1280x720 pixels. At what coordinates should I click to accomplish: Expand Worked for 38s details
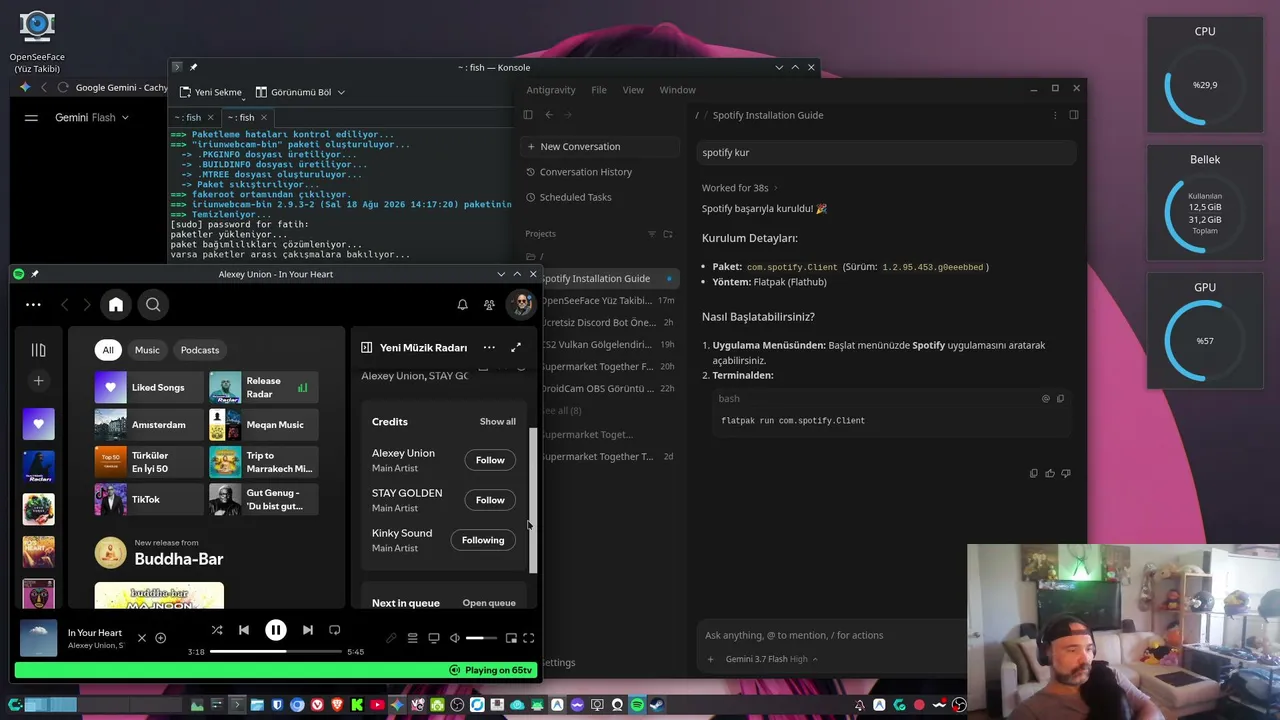(x=739, y=188)
